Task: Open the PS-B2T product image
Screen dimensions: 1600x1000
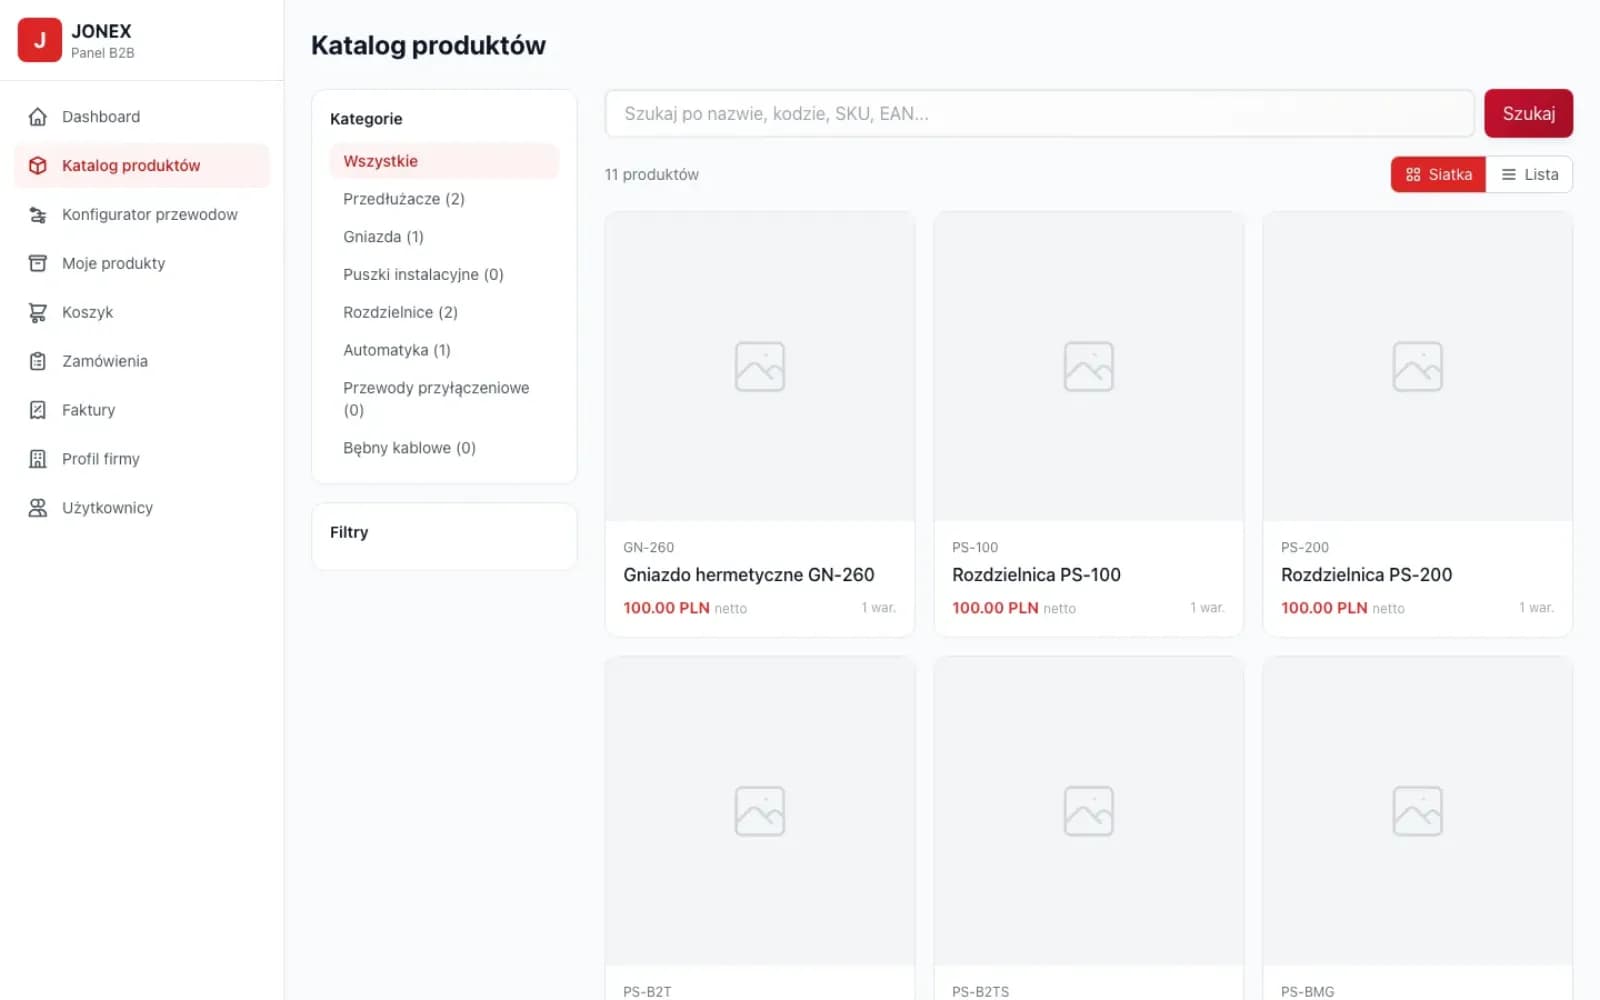Action: point(760,811)
